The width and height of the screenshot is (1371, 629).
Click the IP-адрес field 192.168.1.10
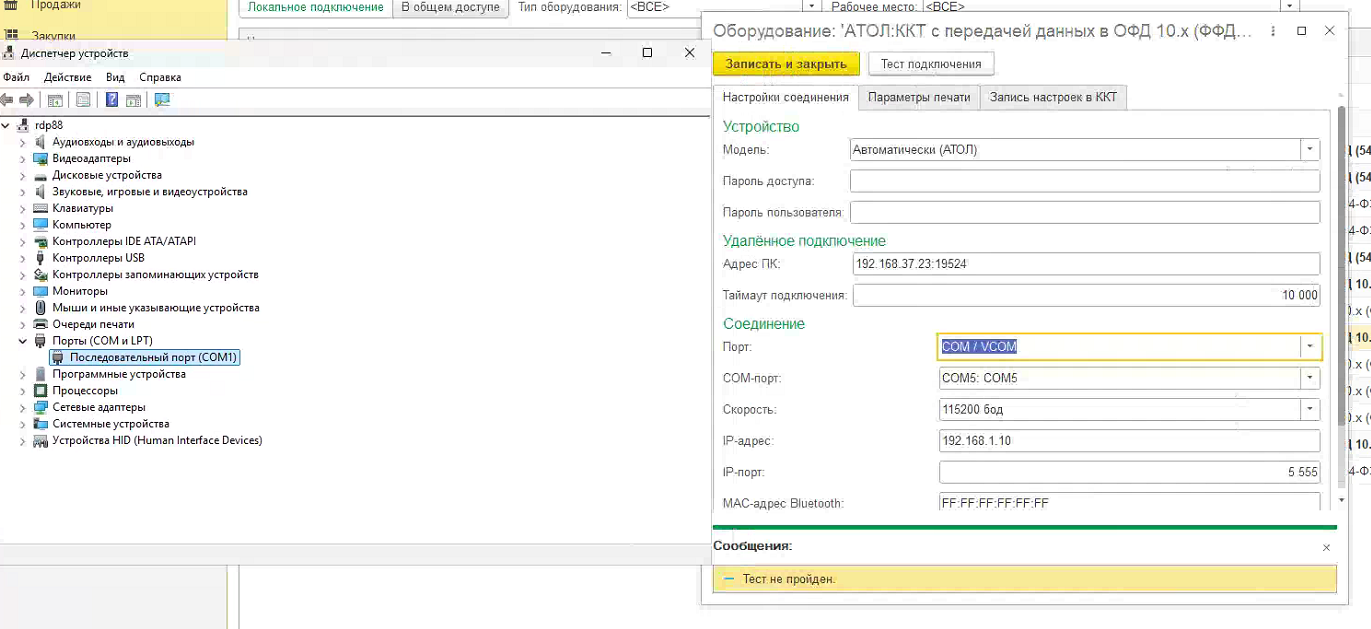(x=1130, y=441)
